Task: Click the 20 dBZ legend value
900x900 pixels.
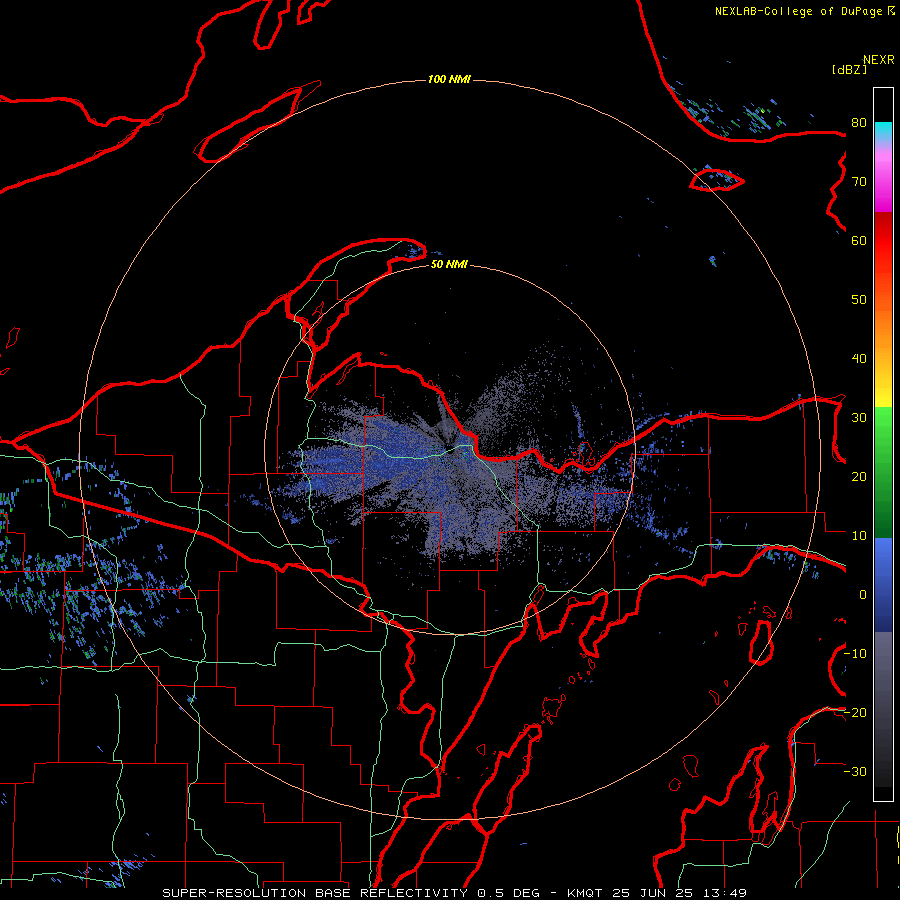Action: 859,477
